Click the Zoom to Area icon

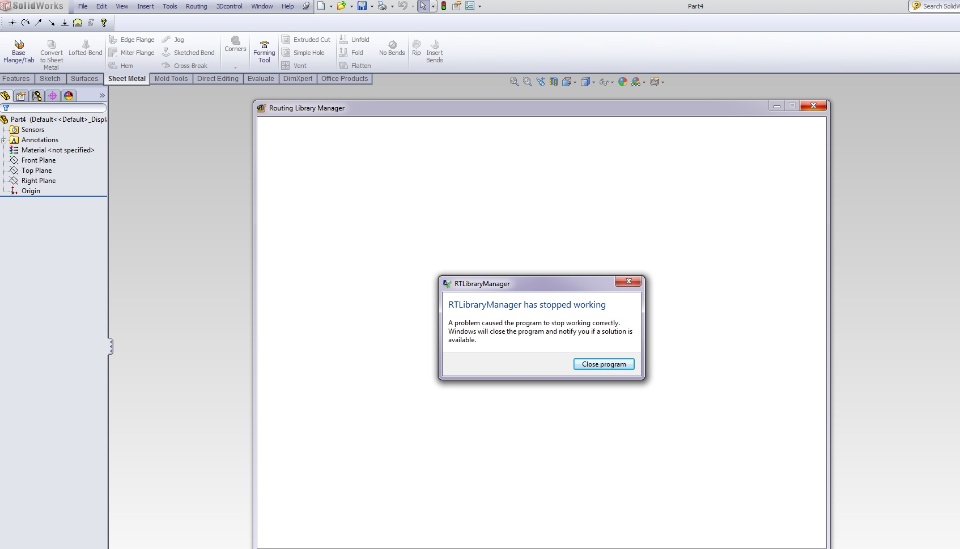click(x=527, y=81)
